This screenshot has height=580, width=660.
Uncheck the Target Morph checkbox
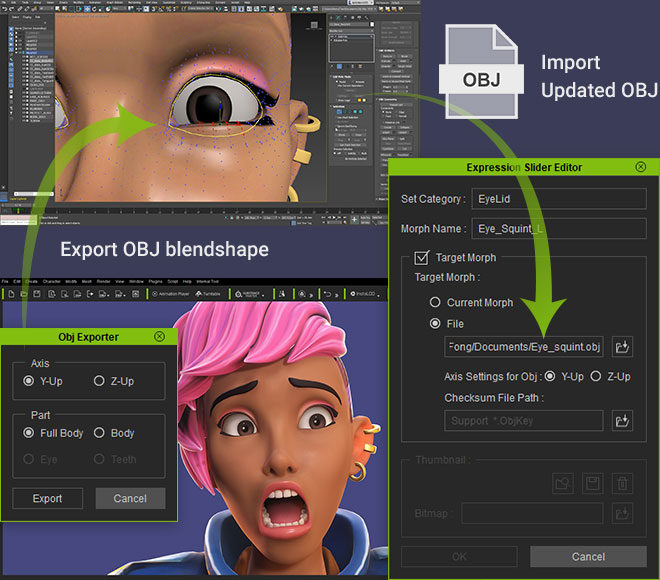pos(423,258)
